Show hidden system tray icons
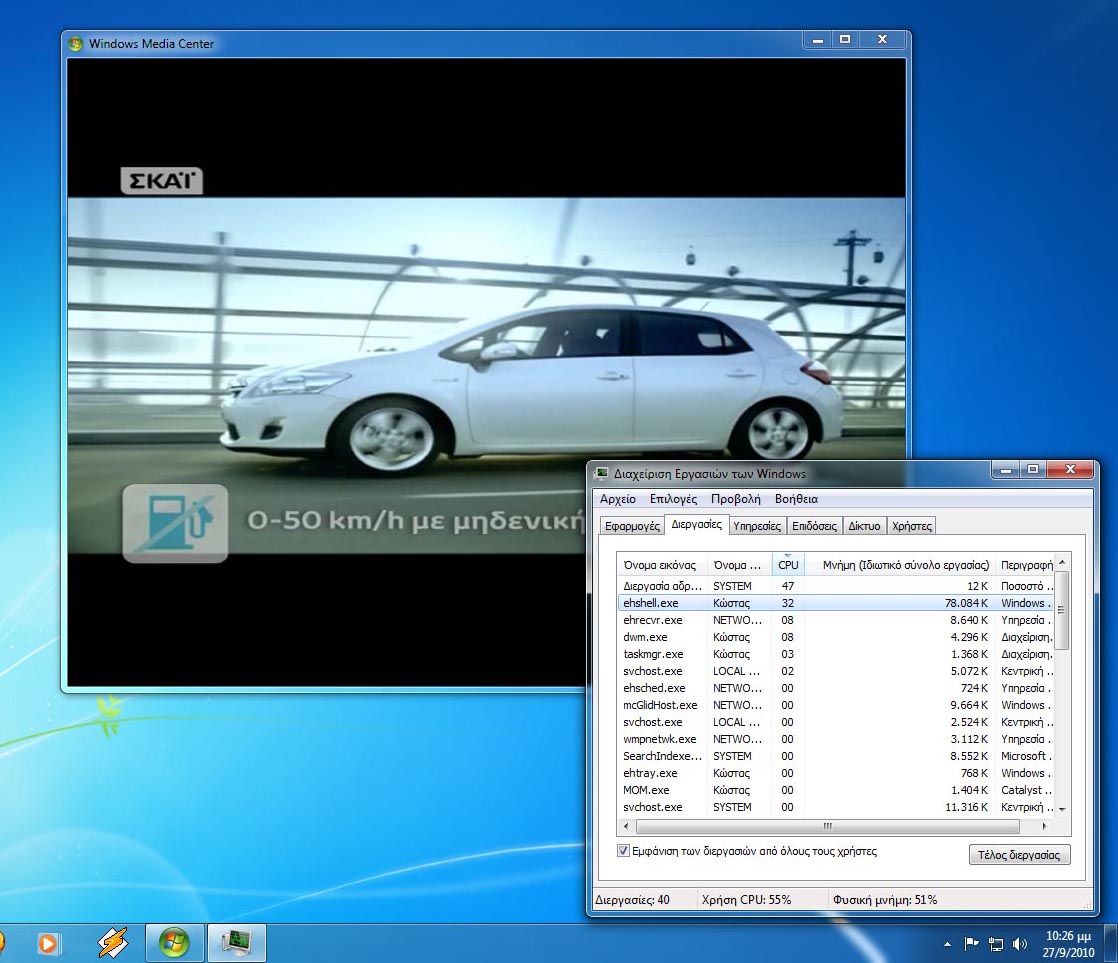The width and height of the screenshot is (1118, 963). click(947, 943)
